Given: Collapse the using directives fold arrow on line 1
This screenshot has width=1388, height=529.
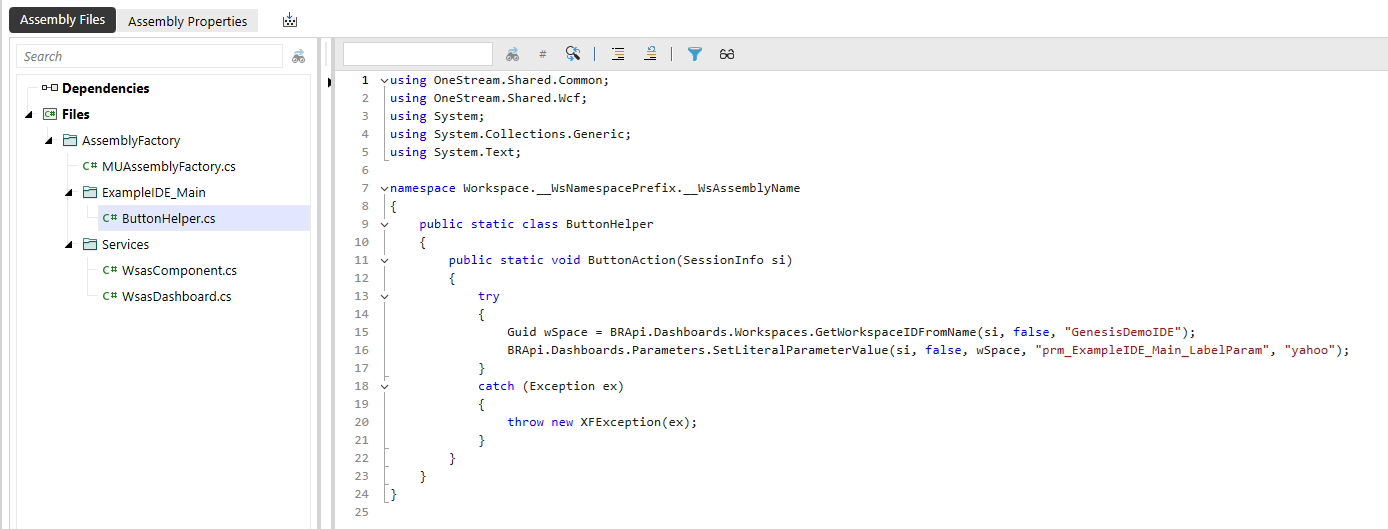Looking at the screenshot, I should (x=384, y=80).
